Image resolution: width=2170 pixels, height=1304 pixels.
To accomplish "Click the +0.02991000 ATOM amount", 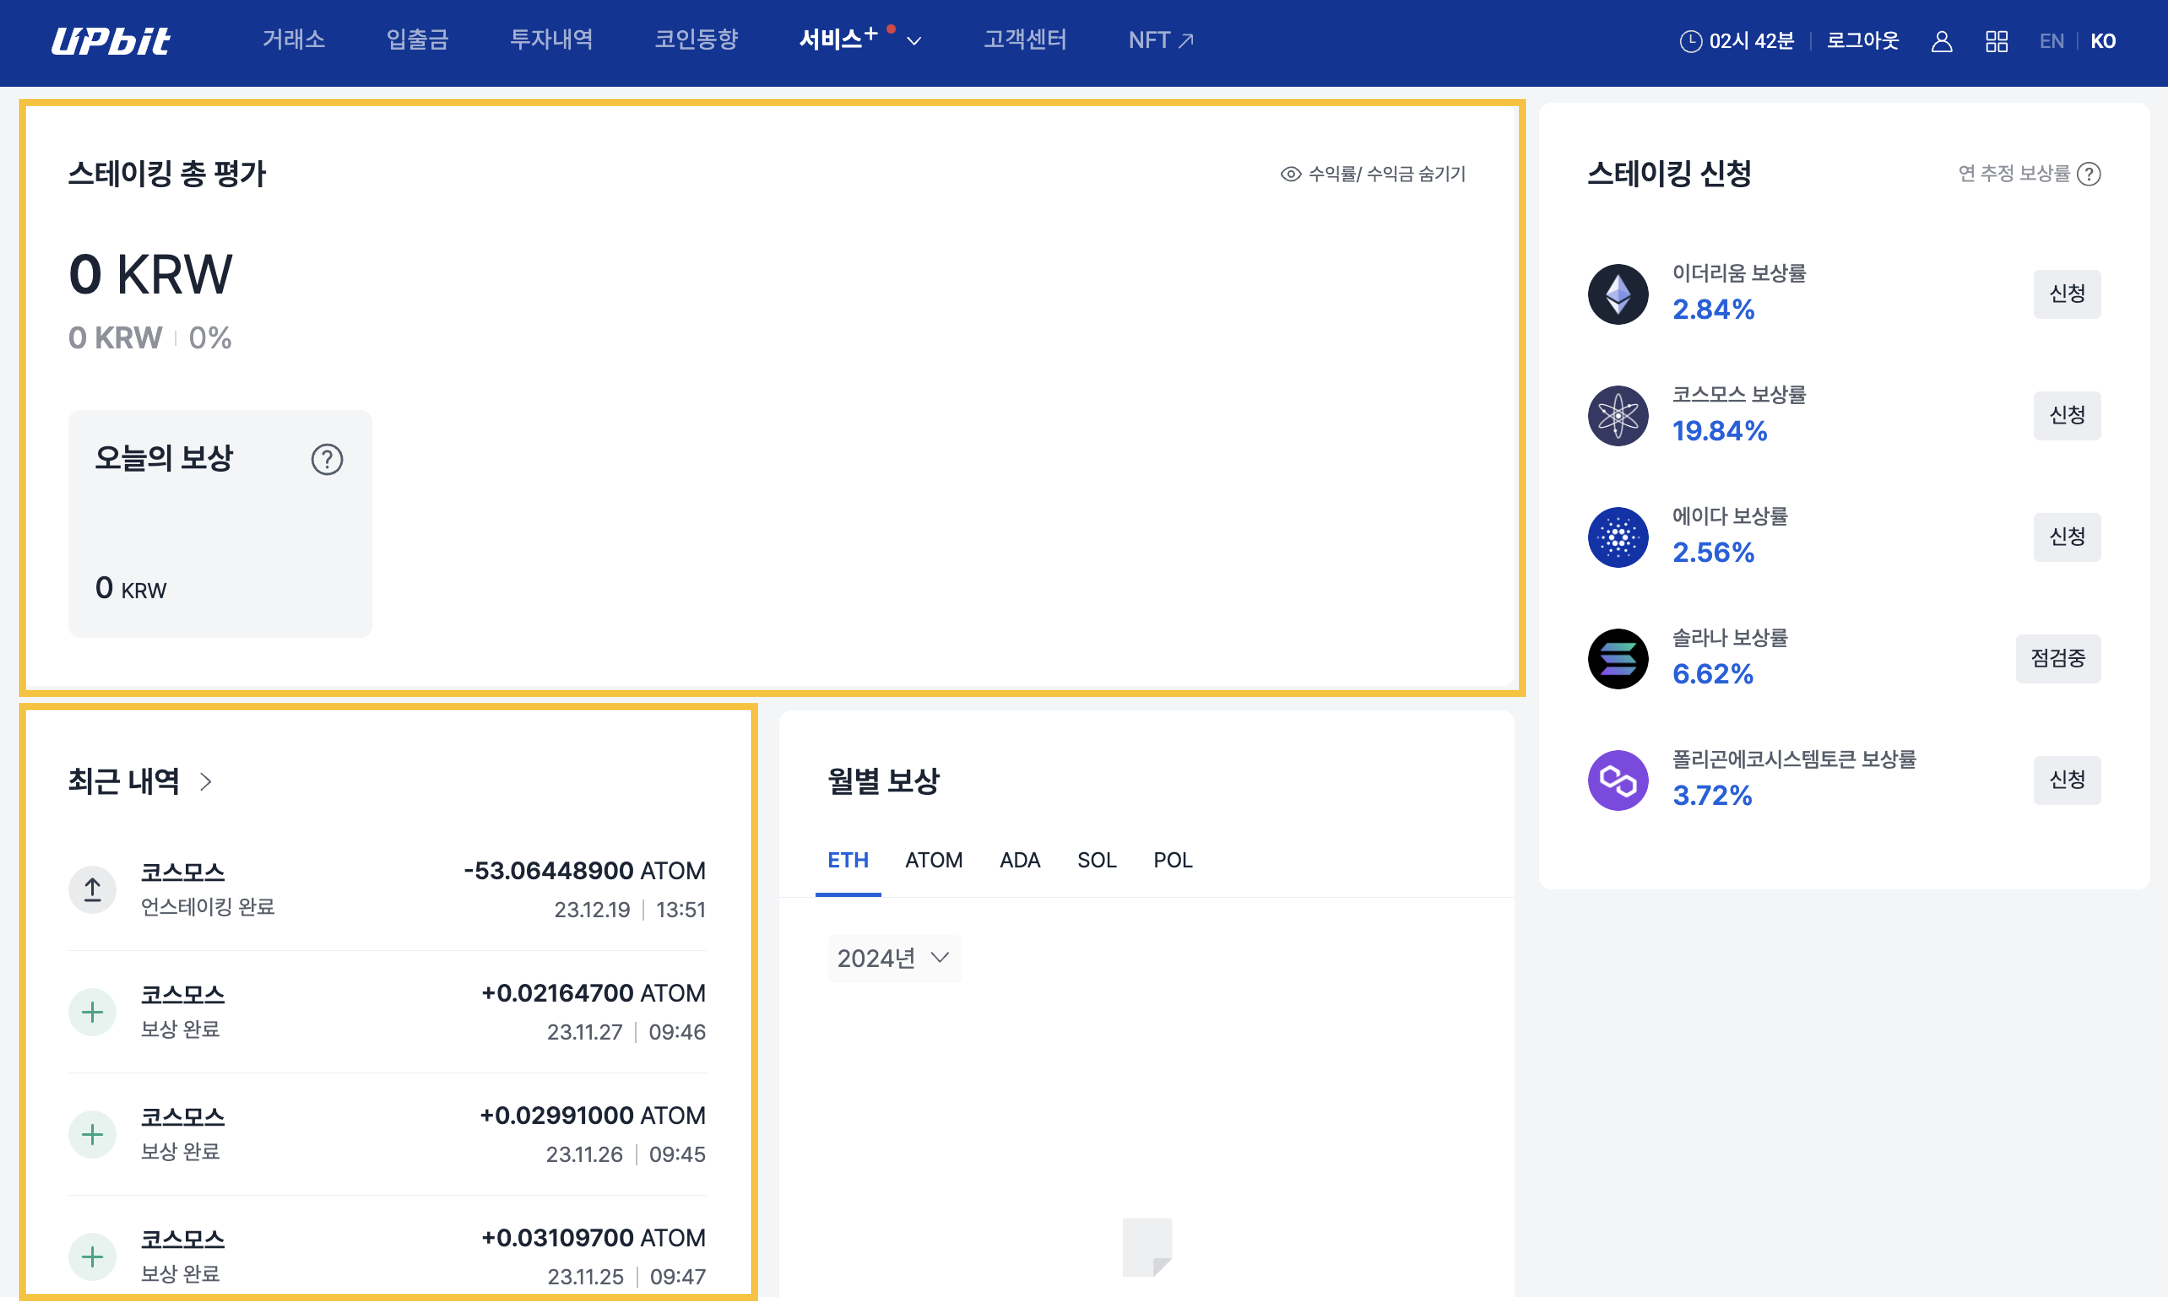I will [x=592, y=1115].
